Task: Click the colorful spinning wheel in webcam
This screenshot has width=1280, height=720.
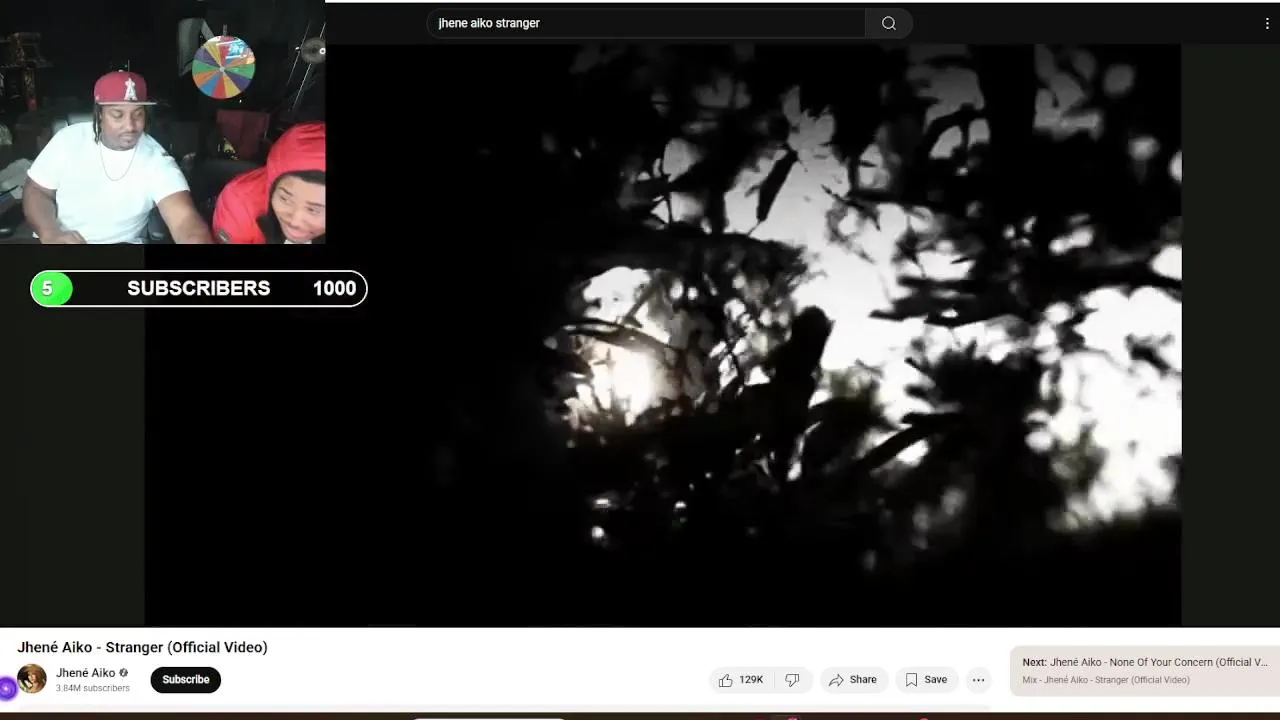Action: click(x=223, y=67)
